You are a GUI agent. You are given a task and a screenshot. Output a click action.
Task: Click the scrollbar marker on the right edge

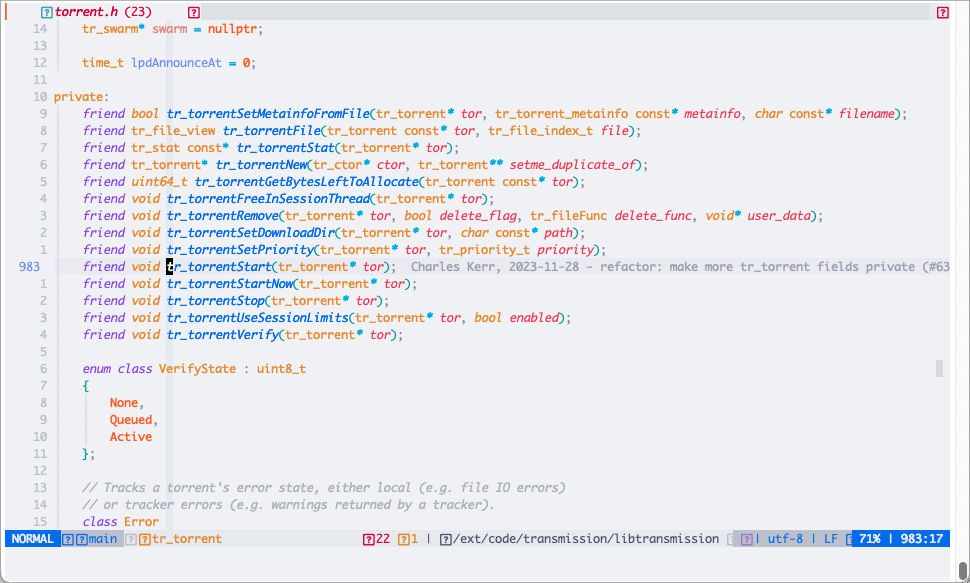point(939,369)
